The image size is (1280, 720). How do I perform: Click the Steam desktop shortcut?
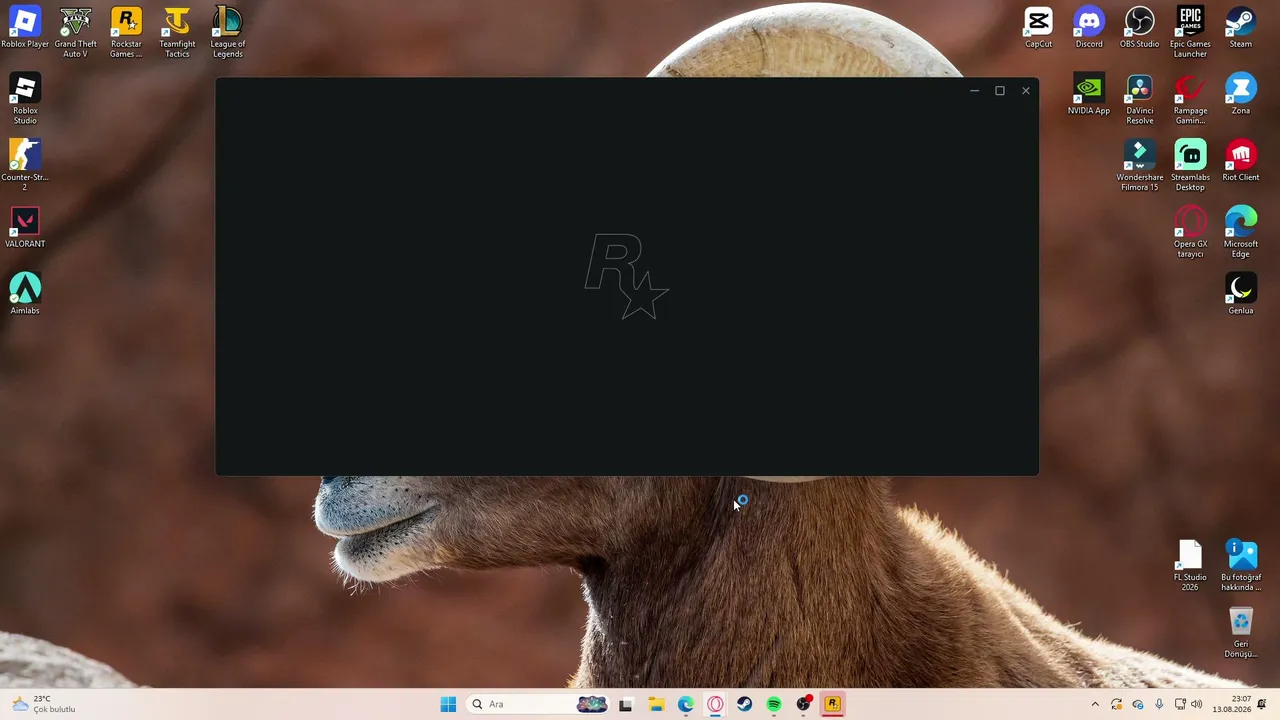click(1241, 28)
